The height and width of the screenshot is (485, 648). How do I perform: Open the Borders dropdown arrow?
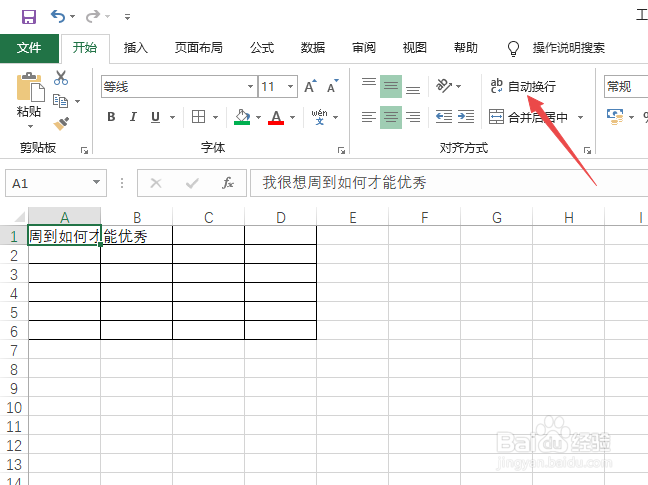tap(215, 117)
